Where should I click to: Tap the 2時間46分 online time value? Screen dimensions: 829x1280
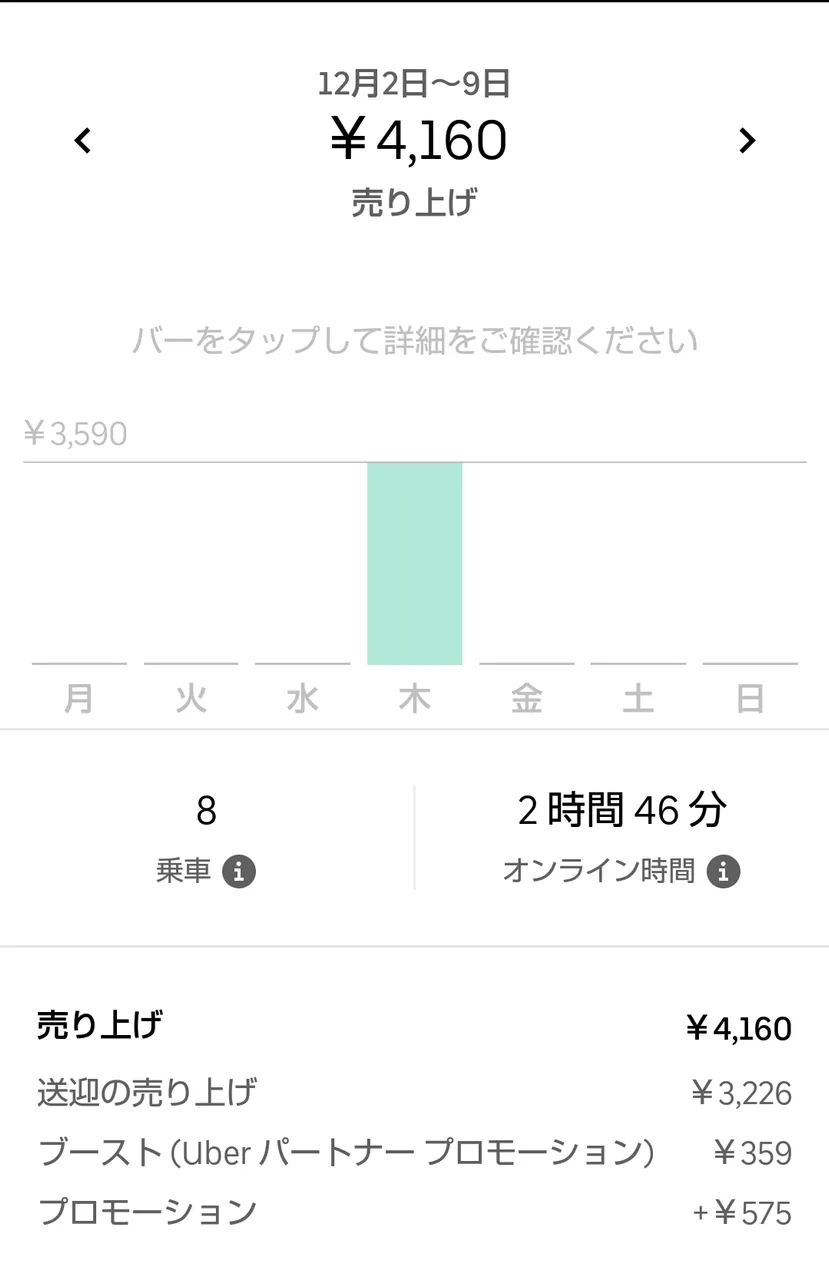point(621,811)
